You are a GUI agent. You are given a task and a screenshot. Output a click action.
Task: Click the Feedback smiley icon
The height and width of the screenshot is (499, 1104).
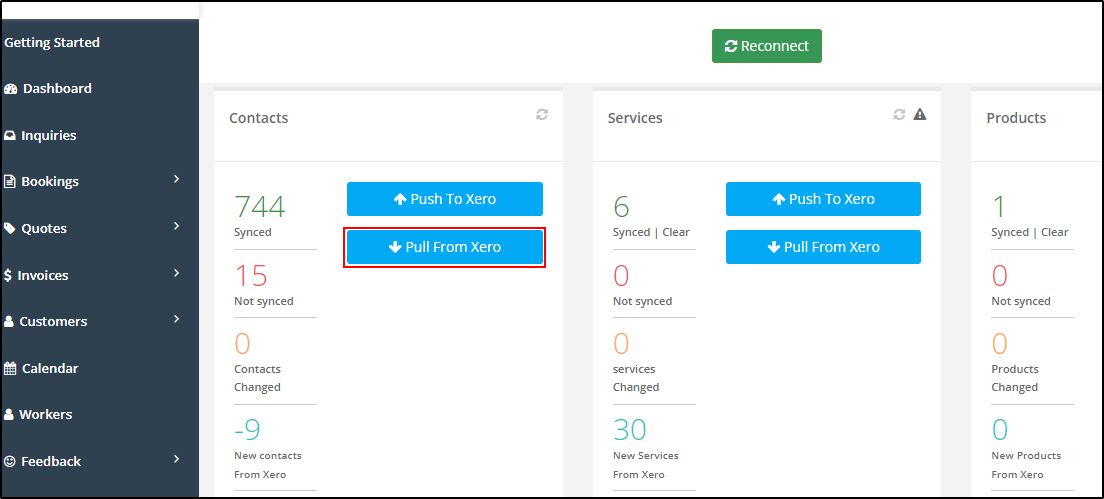tap(10, 462)
